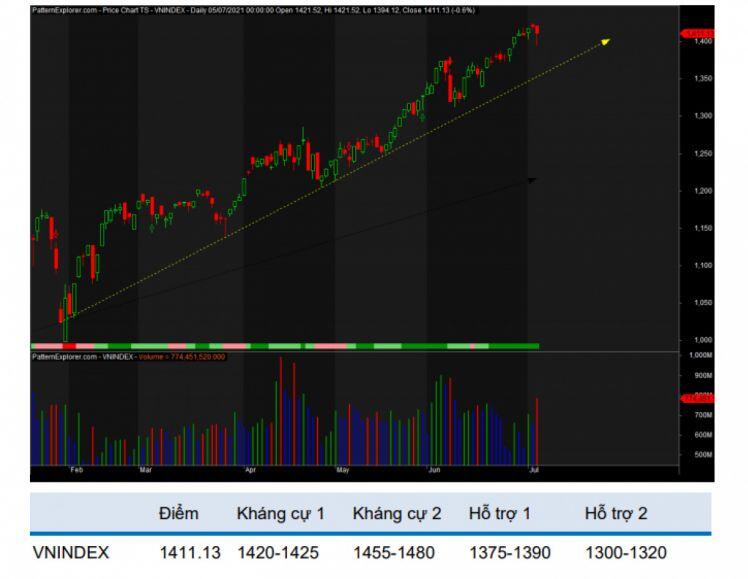Screen dimensions: 748x579
Task: Select the Jun label on time axis
Action: pos(435,468)
